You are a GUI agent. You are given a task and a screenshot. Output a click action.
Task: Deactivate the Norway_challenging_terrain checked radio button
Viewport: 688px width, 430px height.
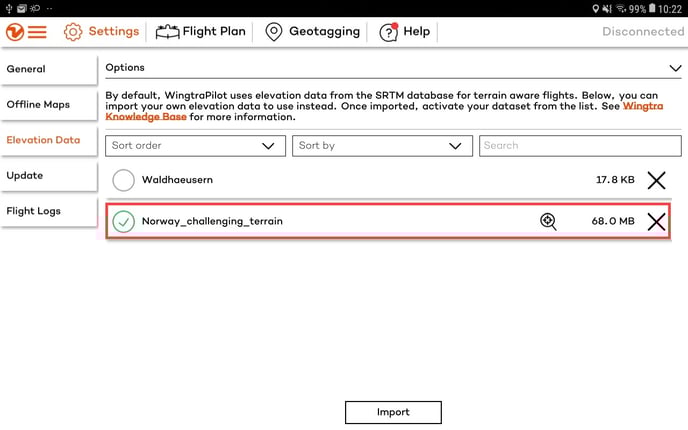click(x=123, y=222)
